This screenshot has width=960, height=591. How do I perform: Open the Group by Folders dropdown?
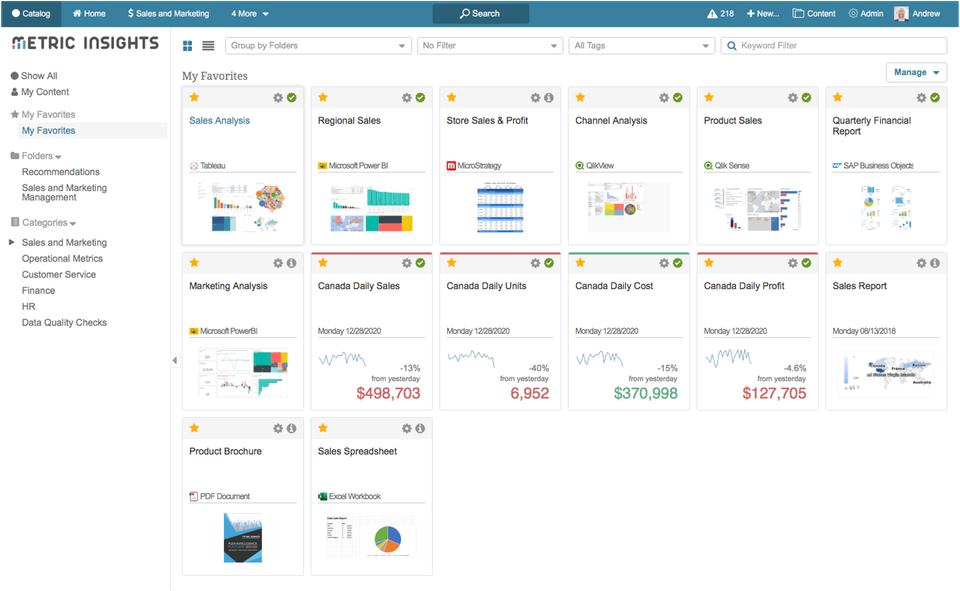318,45
